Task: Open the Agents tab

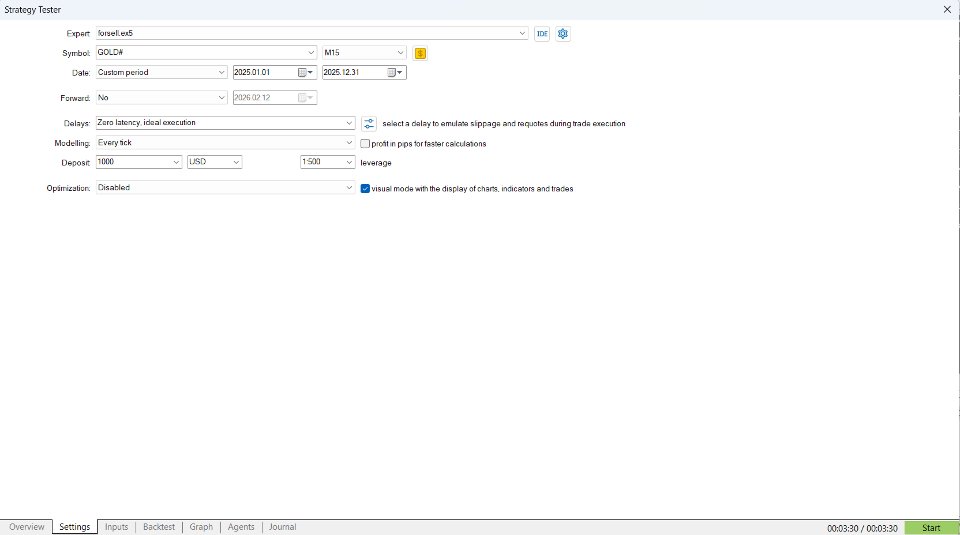Action: (x=241, y=527)
